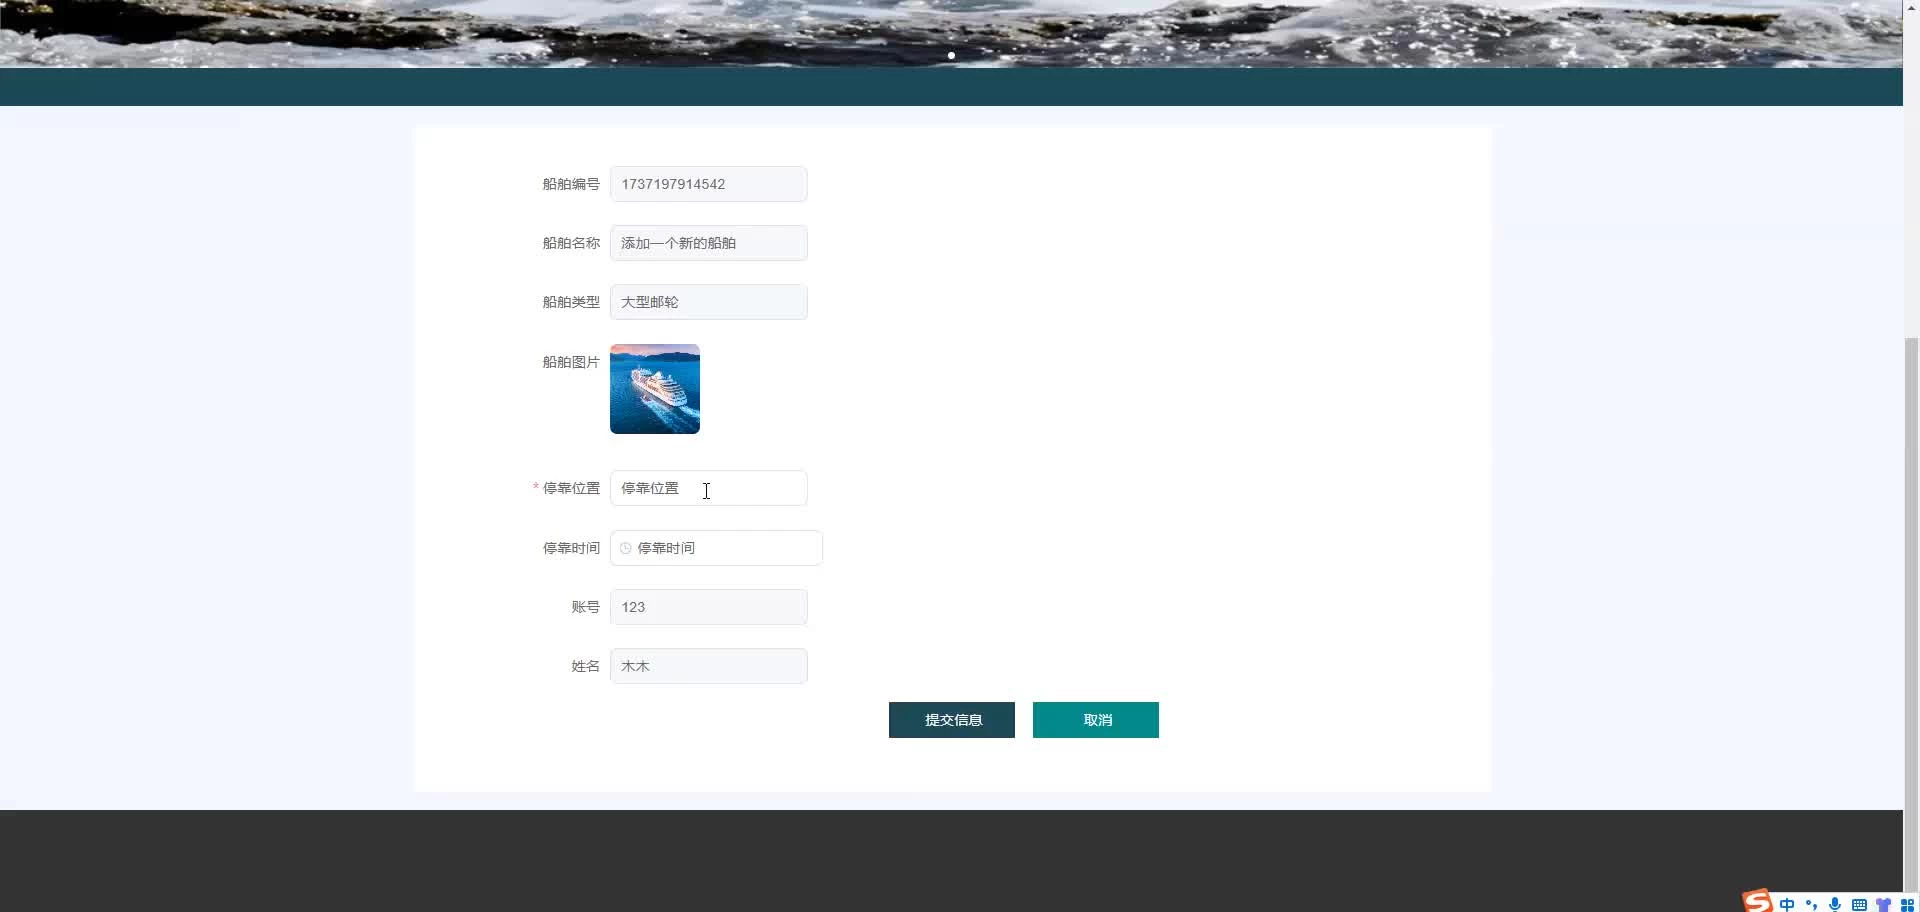The height and width of the screenshot is (912, 1920).
Task: Open the IME toolbox grid icon
Action: point(1907,904)
